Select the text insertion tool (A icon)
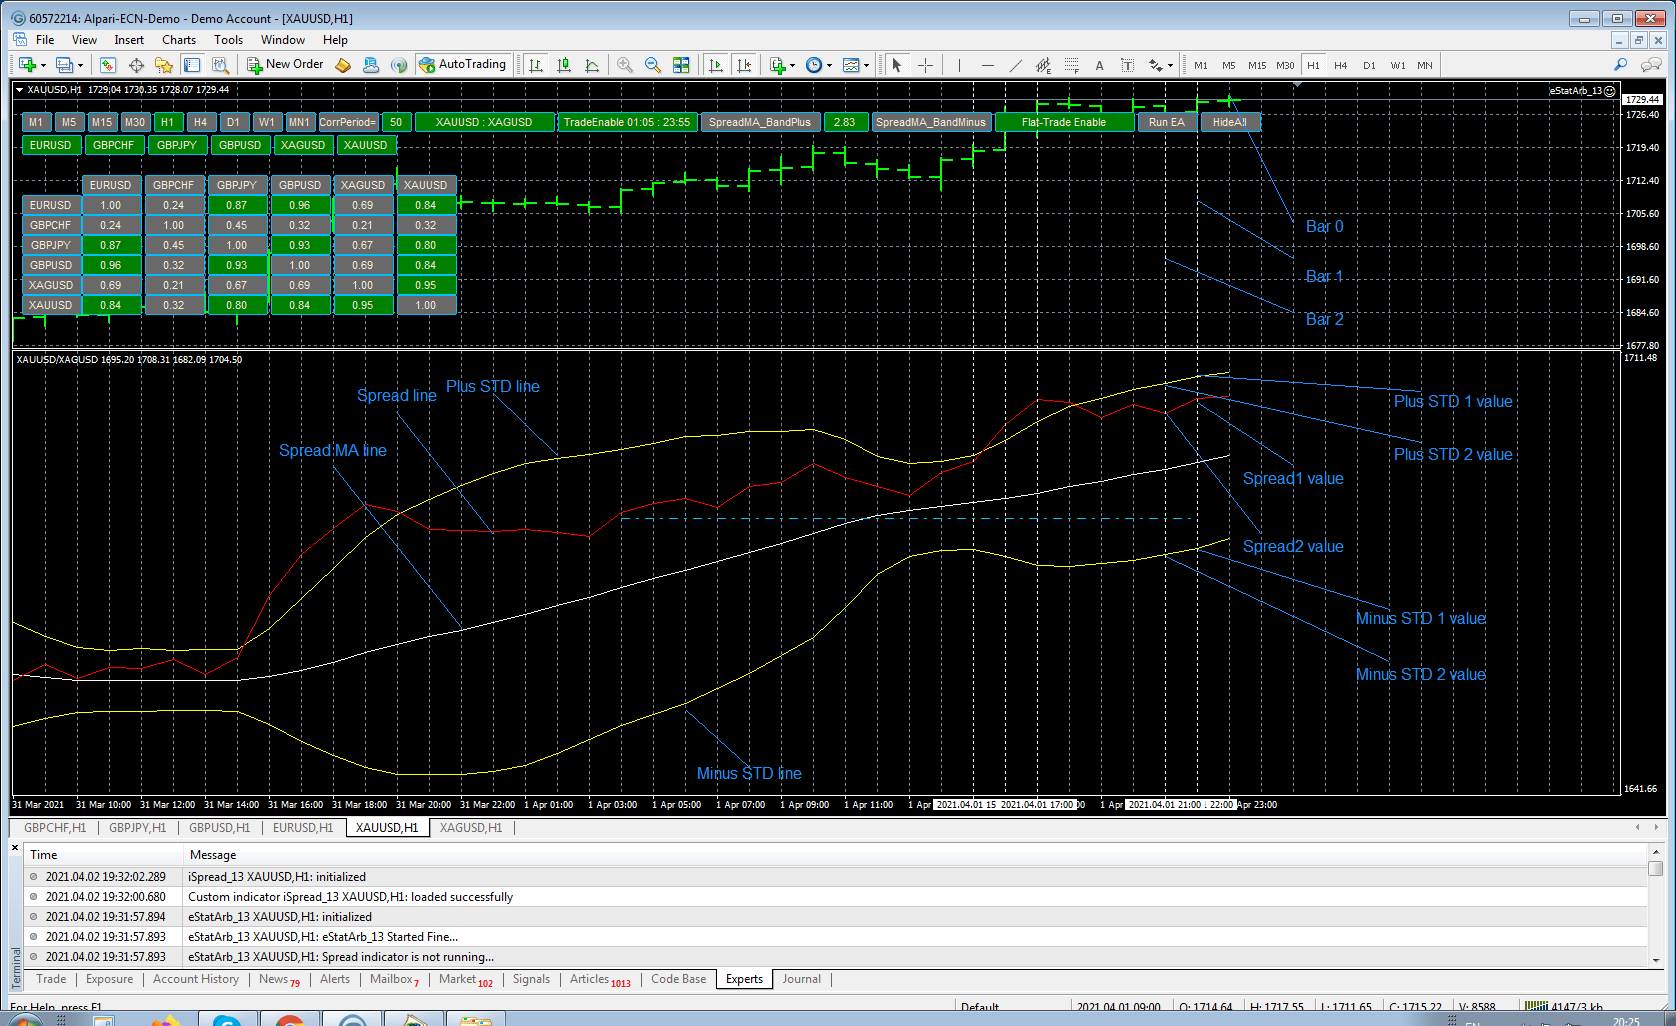The width and height of the screenshot is (1676, 1026). 1099,65
